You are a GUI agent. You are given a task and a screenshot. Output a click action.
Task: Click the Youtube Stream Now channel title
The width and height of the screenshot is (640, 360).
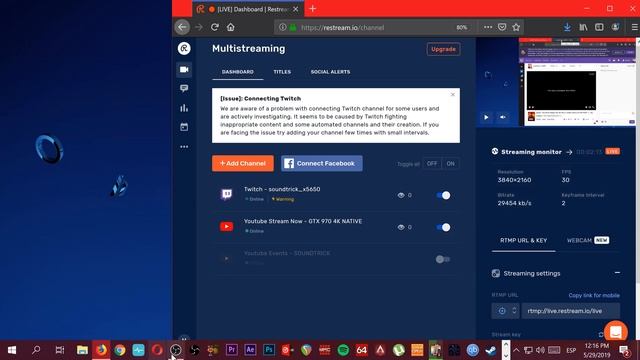303,221
